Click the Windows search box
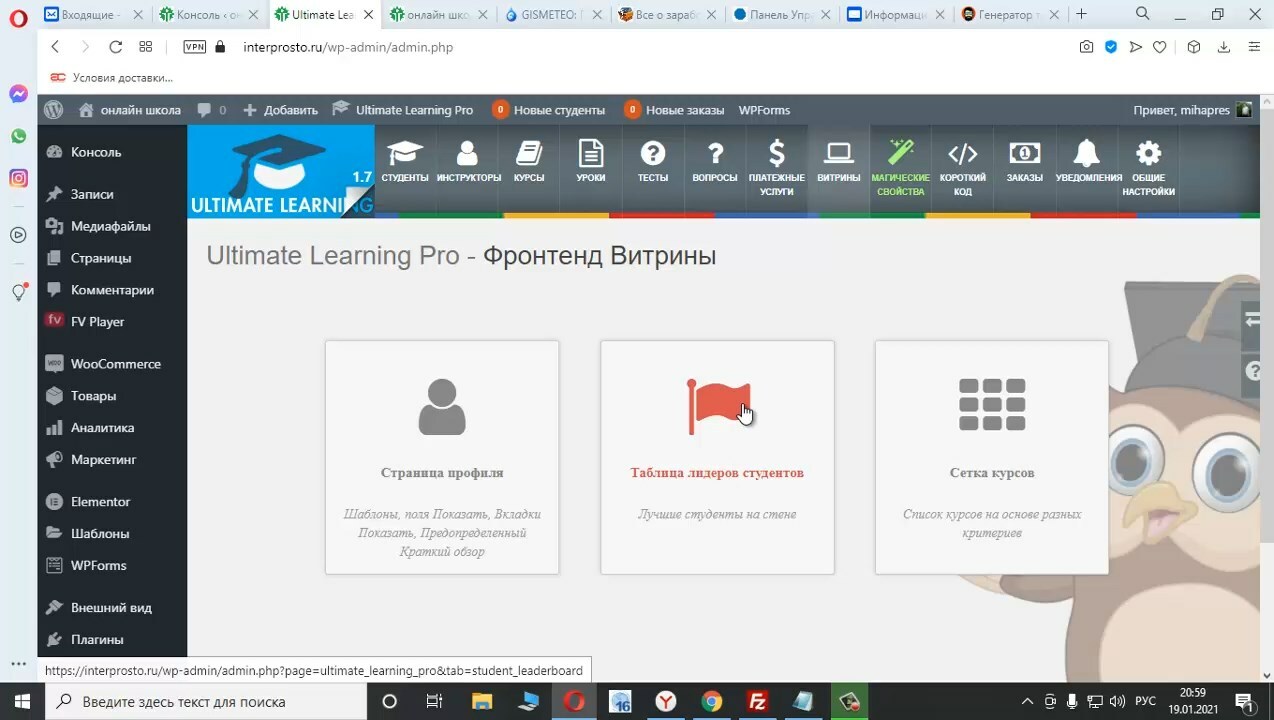 coord(206,701)
